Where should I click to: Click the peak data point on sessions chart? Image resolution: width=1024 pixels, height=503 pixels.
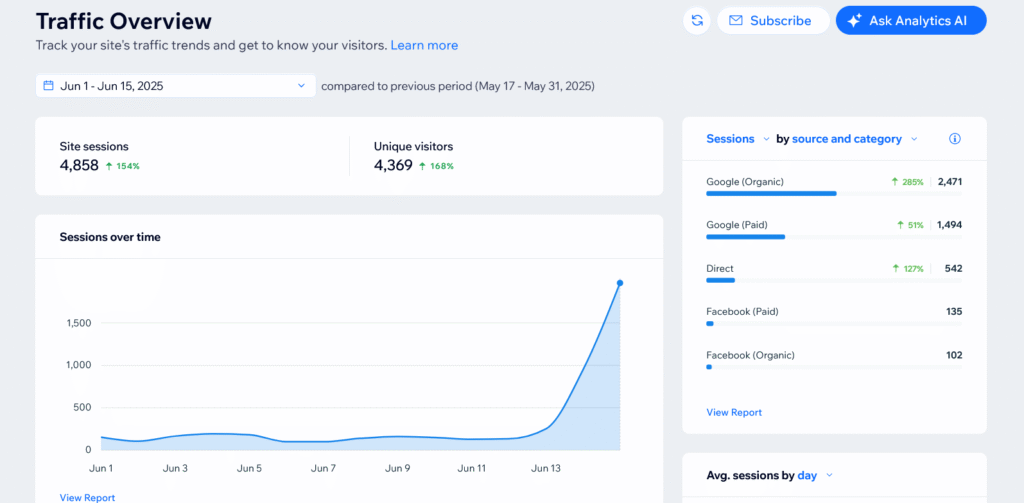620,283
